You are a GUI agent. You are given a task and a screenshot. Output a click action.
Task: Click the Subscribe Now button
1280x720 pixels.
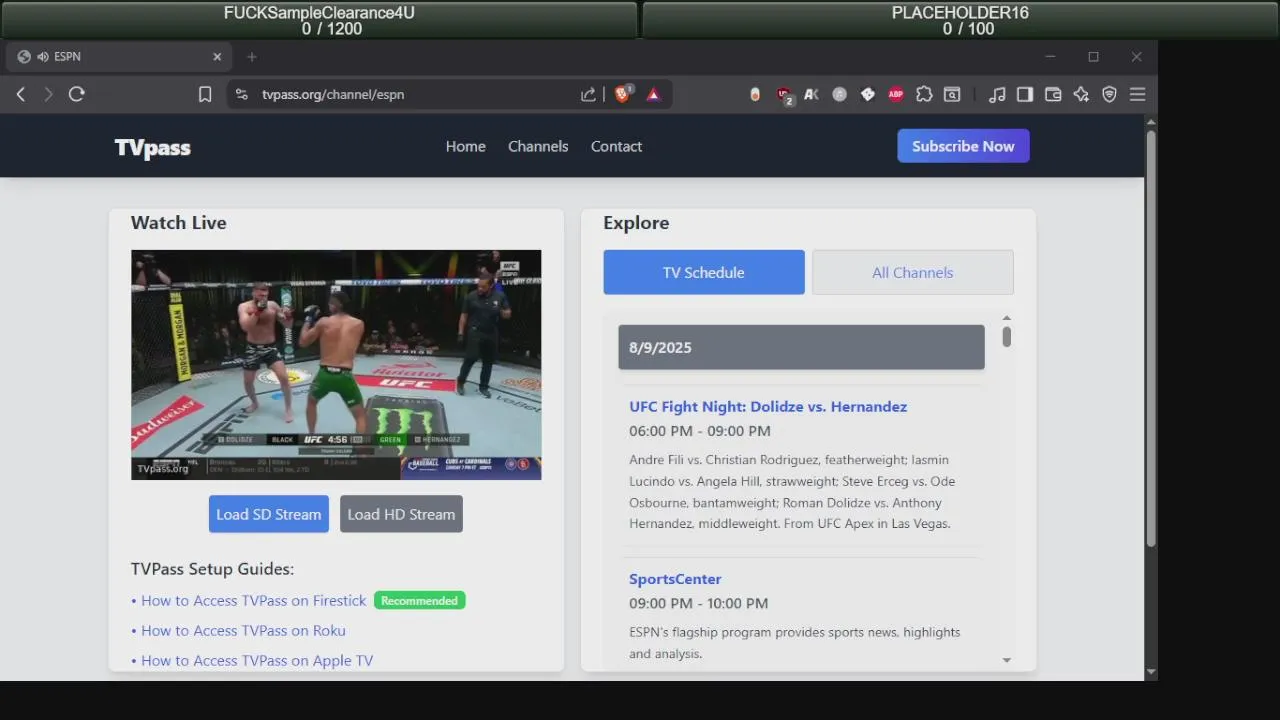pos(963,146)
